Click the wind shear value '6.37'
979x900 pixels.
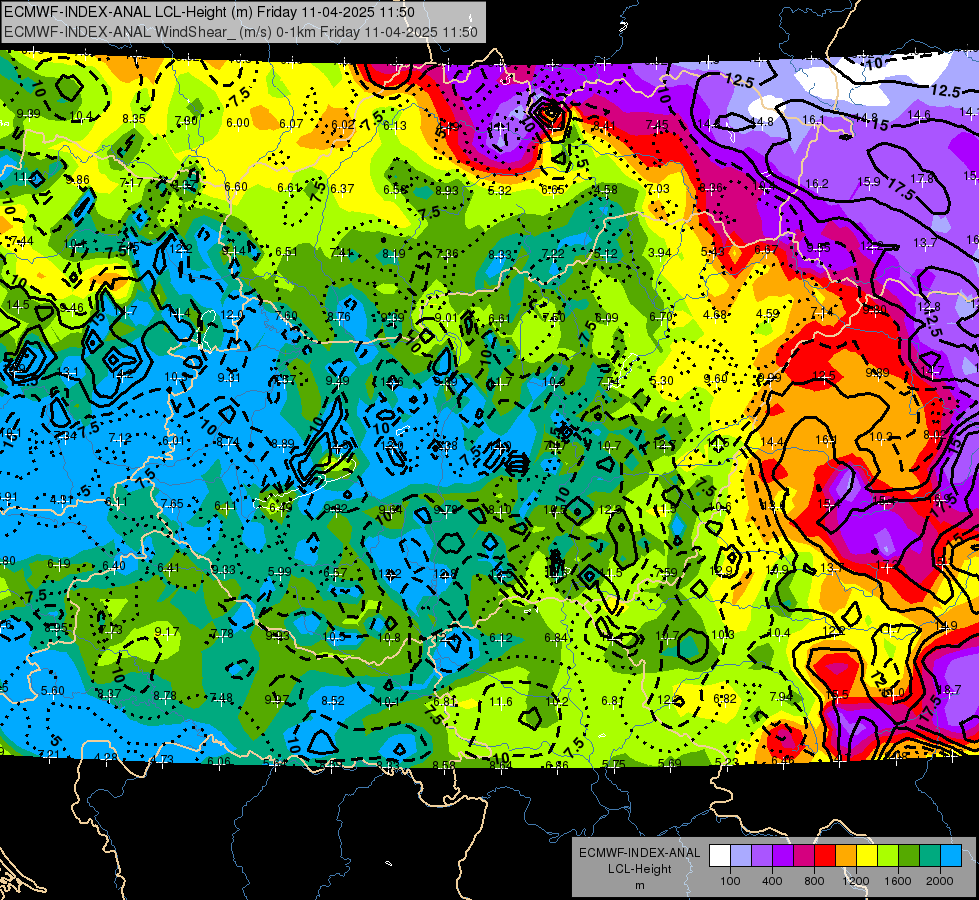coord(342,189)
